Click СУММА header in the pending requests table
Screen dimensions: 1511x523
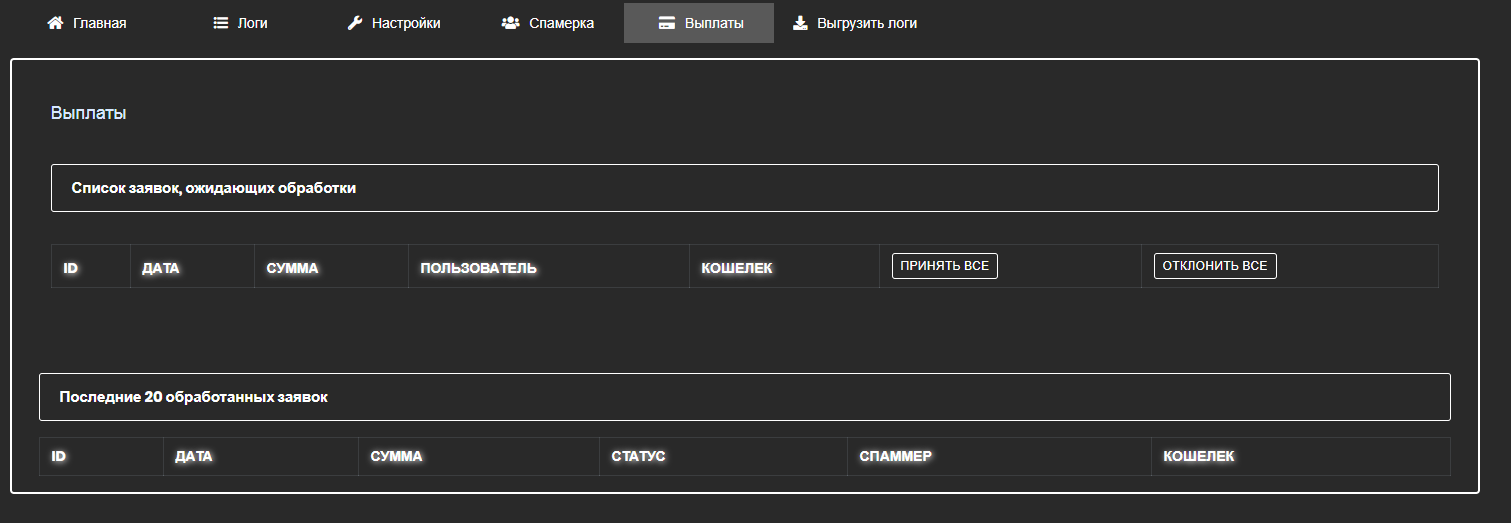[x=292, y=268]
